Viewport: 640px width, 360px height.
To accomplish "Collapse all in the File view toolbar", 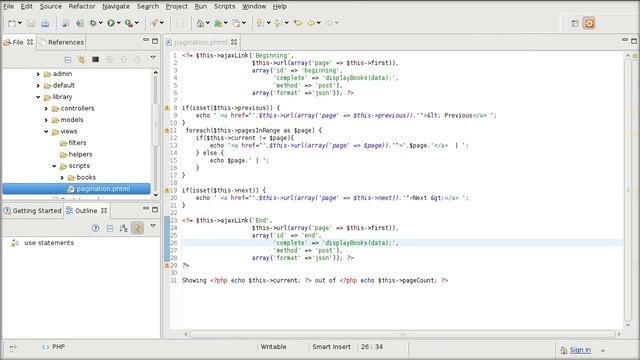I will [68, 60].
